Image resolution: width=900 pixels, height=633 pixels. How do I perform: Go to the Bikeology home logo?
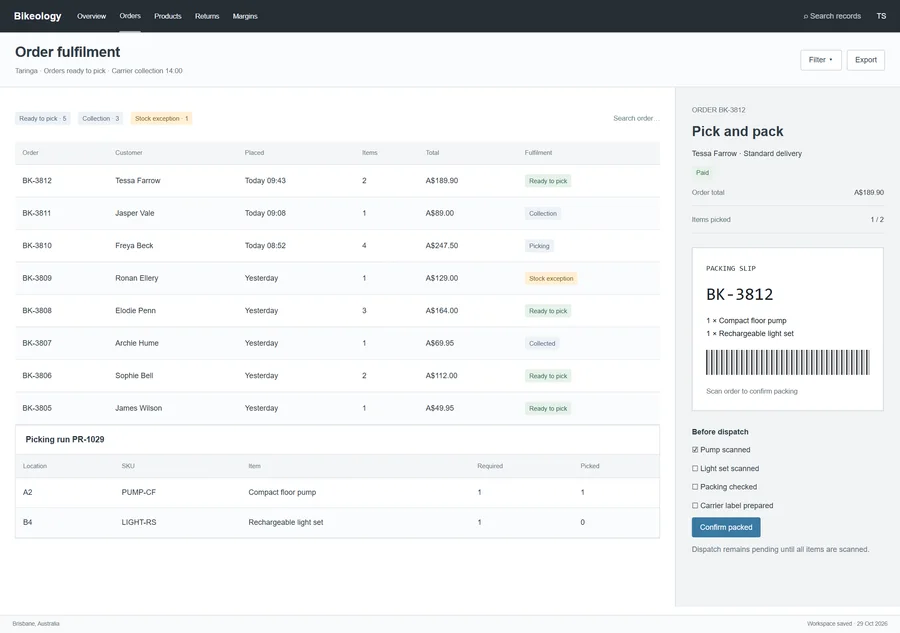[x=37, y=16]
